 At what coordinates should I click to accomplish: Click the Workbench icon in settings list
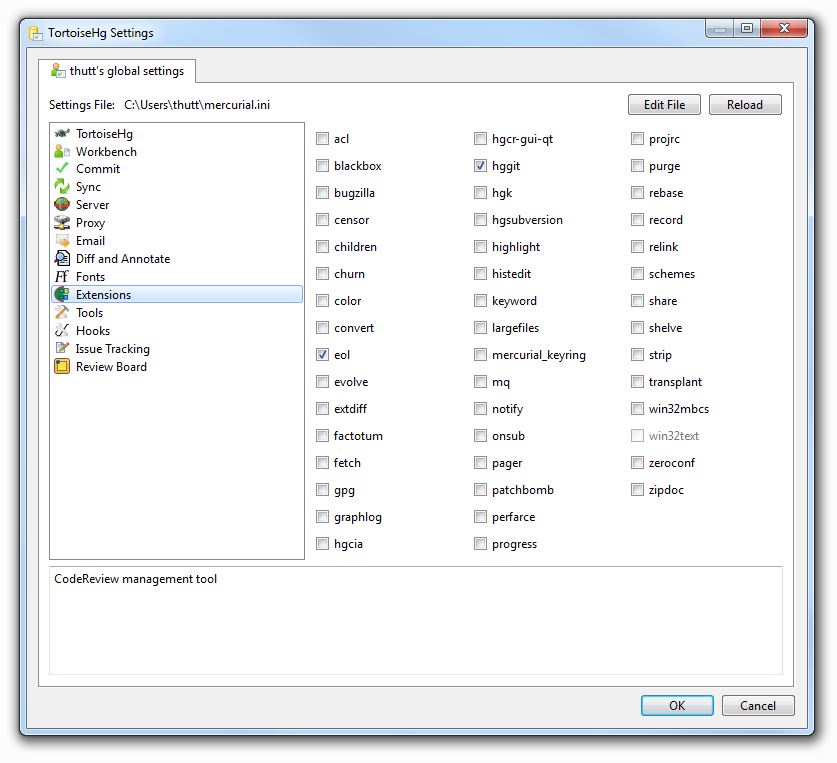[x=62, y=152]
